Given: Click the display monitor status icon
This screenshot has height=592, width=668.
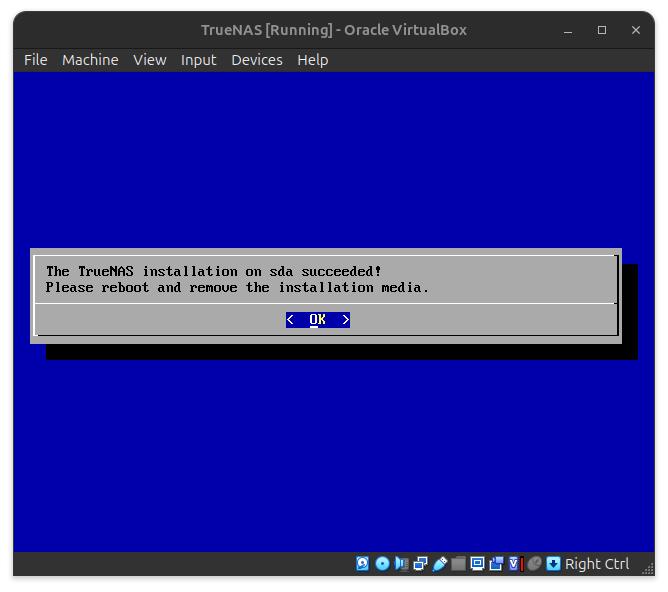Looking at the screenshot, I should [477, 564].
